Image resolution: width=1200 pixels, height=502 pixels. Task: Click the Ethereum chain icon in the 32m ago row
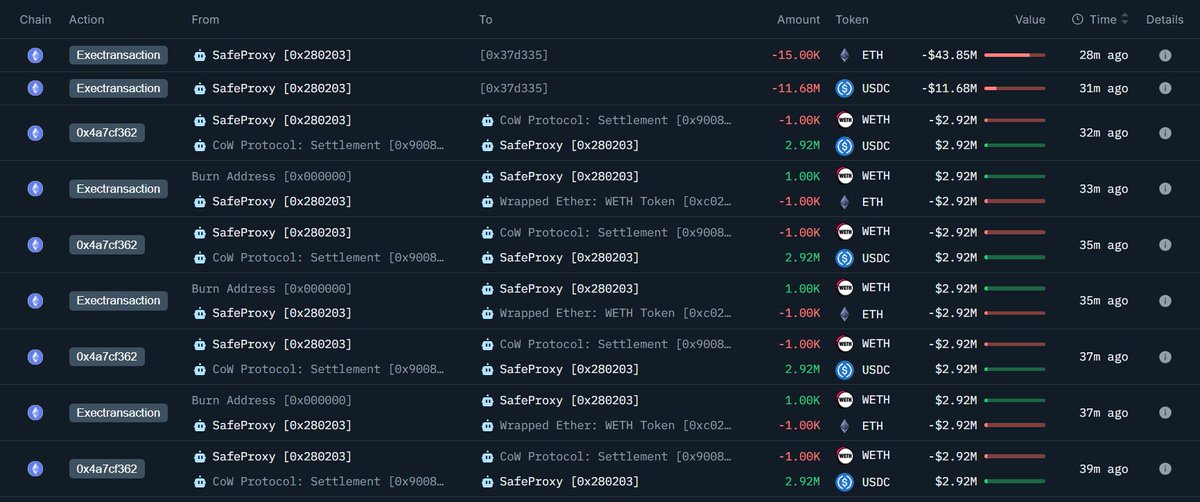click(35, 132)
